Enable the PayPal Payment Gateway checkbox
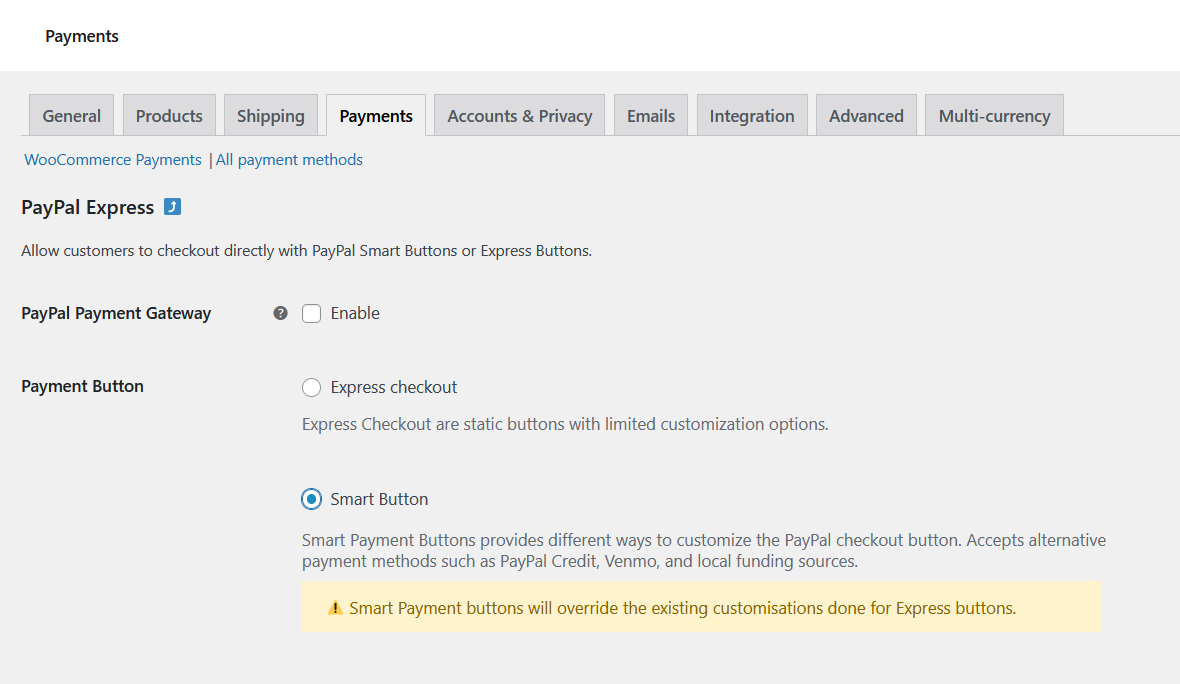Viewport: 1180px width, 684px height. point(312,313)
